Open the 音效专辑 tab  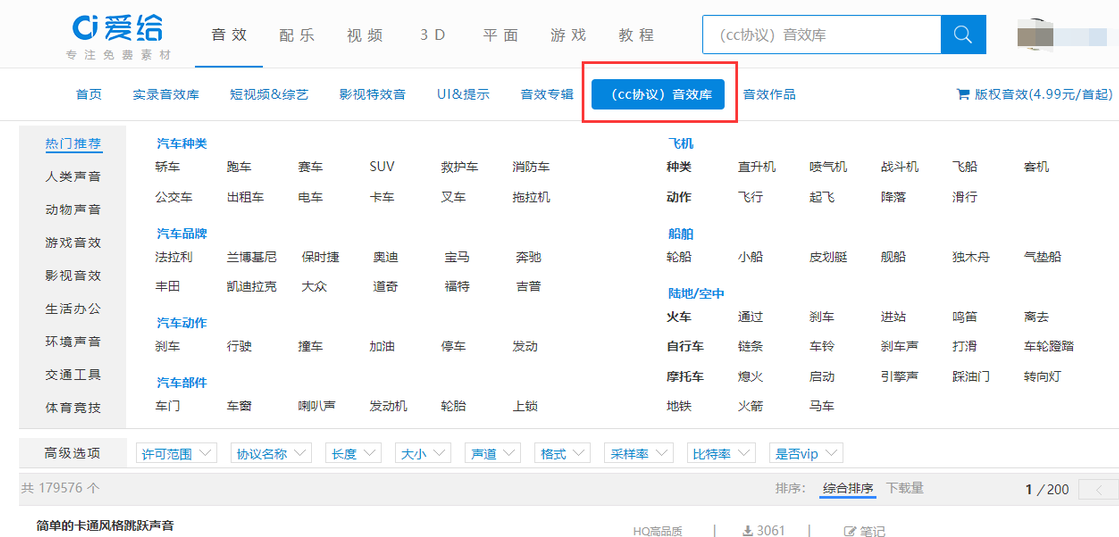pos(547,94)
